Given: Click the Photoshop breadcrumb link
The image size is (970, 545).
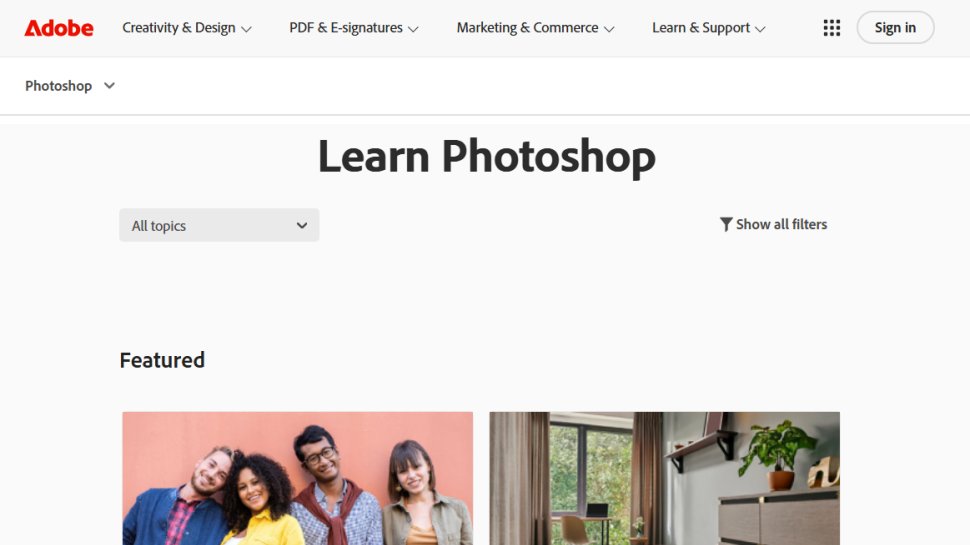Looking at the screenshot, I should point(58,85).
